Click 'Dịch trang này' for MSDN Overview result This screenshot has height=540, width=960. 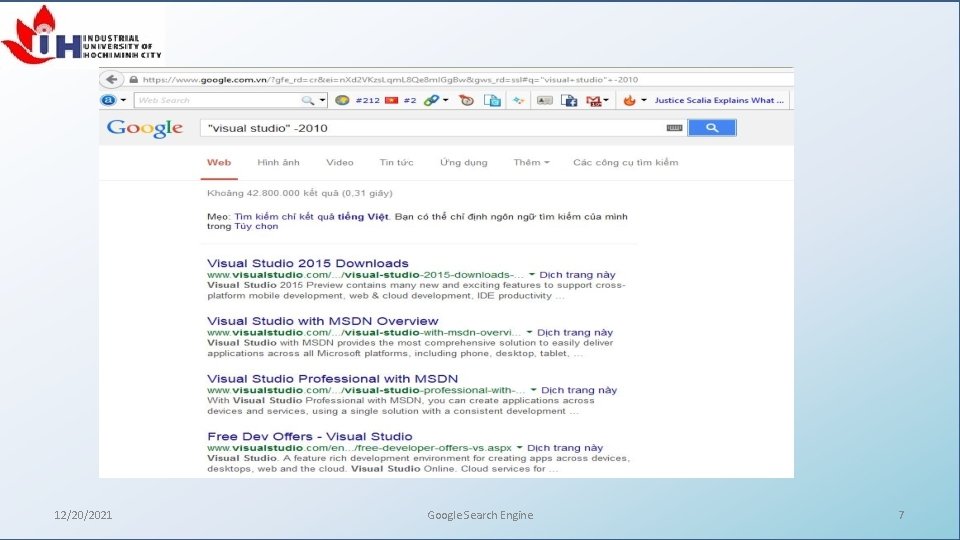(574, 332)
